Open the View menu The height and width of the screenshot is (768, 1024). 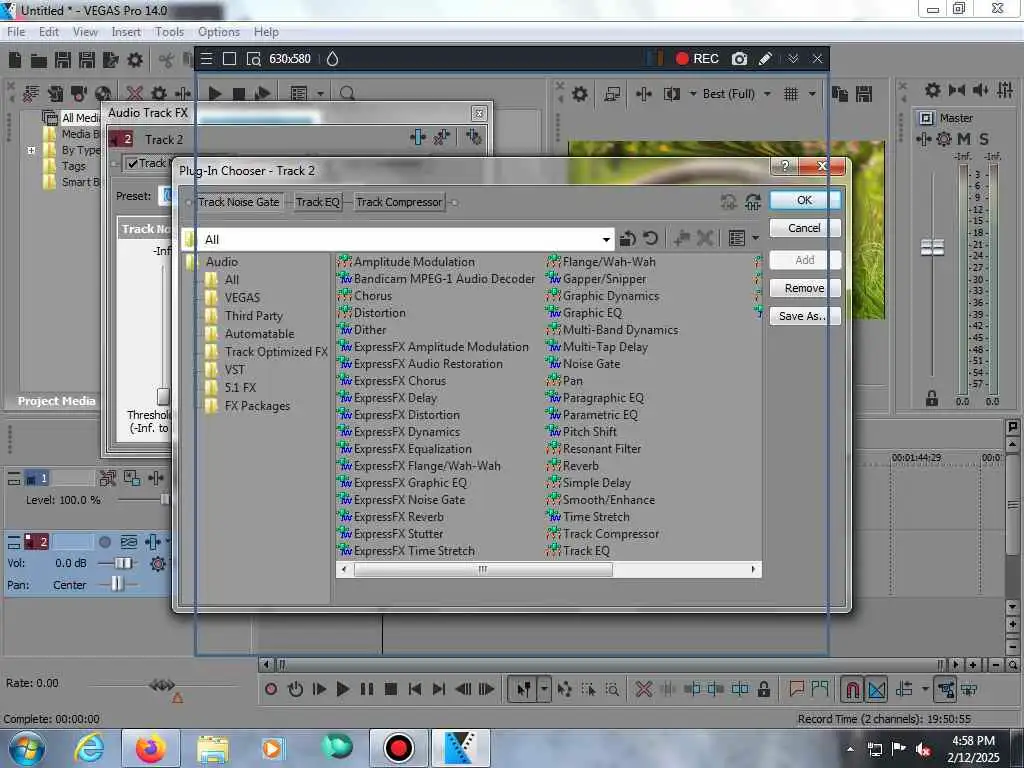85,32
